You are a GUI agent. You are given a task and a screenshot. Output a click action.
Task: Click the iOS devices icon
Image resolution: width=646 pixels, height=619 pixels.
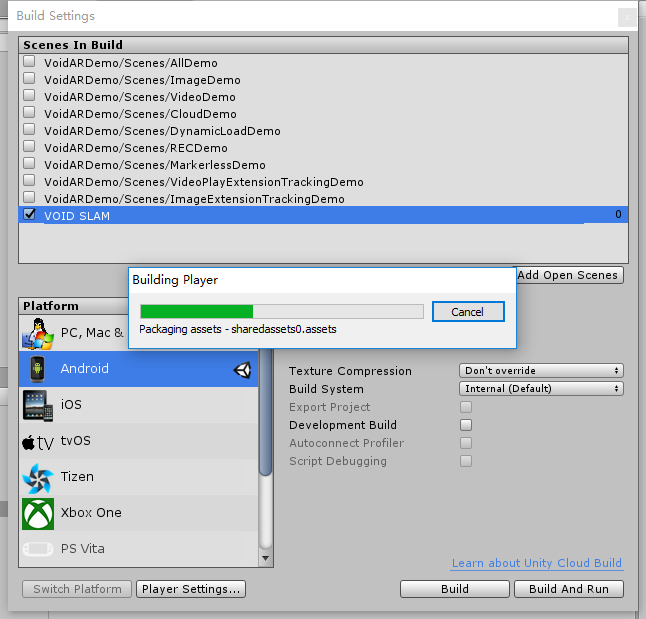[38, 405]
